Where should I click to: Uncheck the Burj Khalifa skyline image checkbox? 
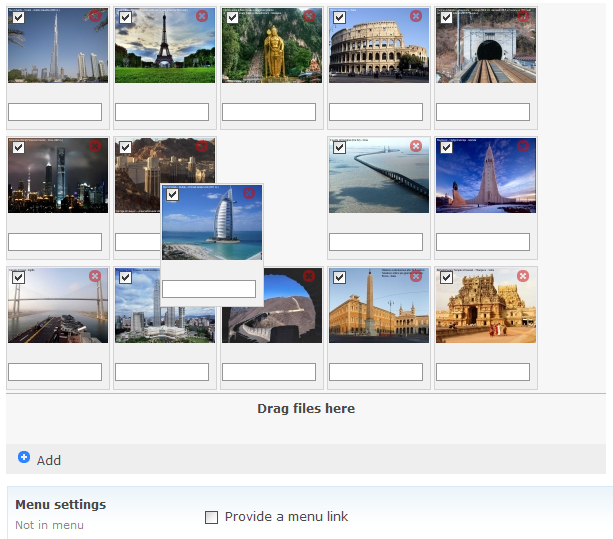[19, 17]
